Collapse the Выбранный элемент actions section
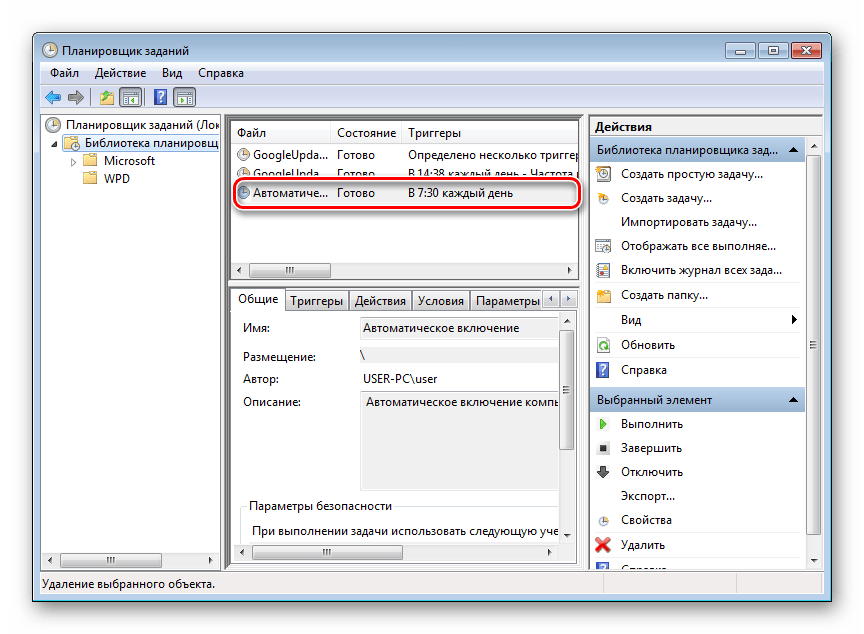This screenshot has height=634, width=864. pos(792,400)
